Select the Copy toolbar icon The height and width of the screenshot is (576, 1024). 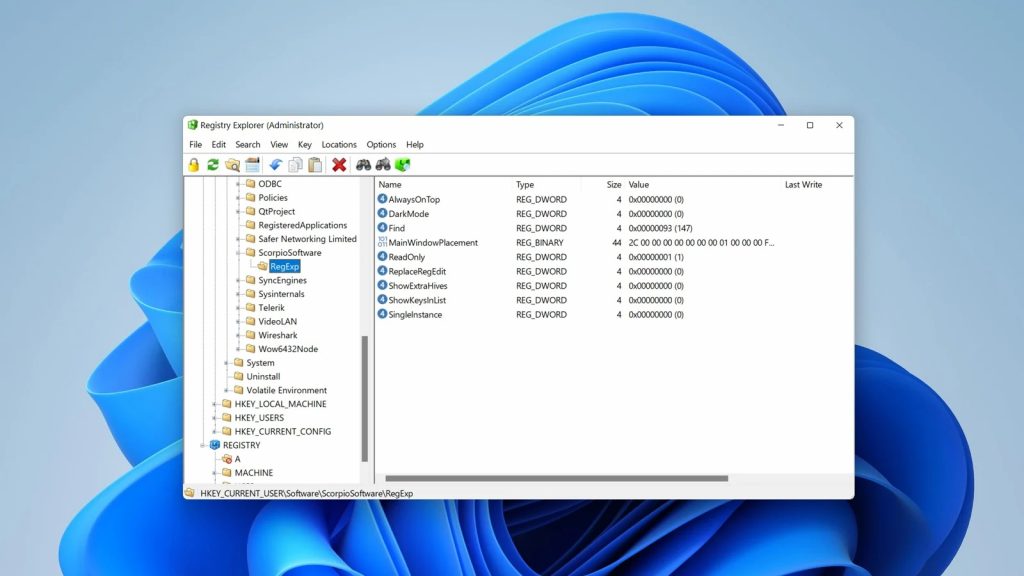click(x=294, y=164)
